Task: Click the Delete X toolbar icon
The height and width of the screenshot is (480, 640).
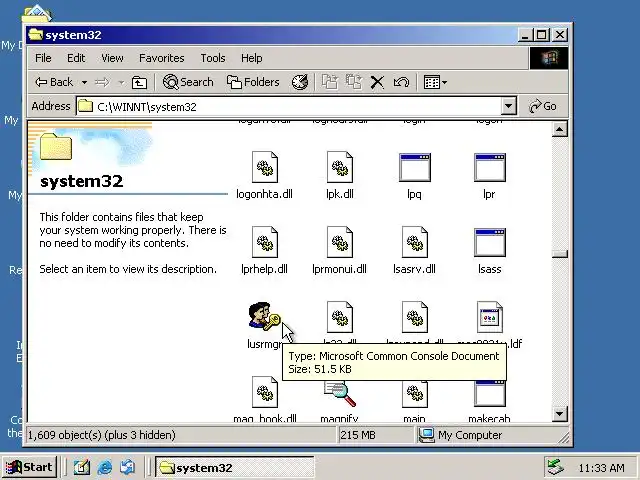Action: pyautogui.click(x=377, y=82)
